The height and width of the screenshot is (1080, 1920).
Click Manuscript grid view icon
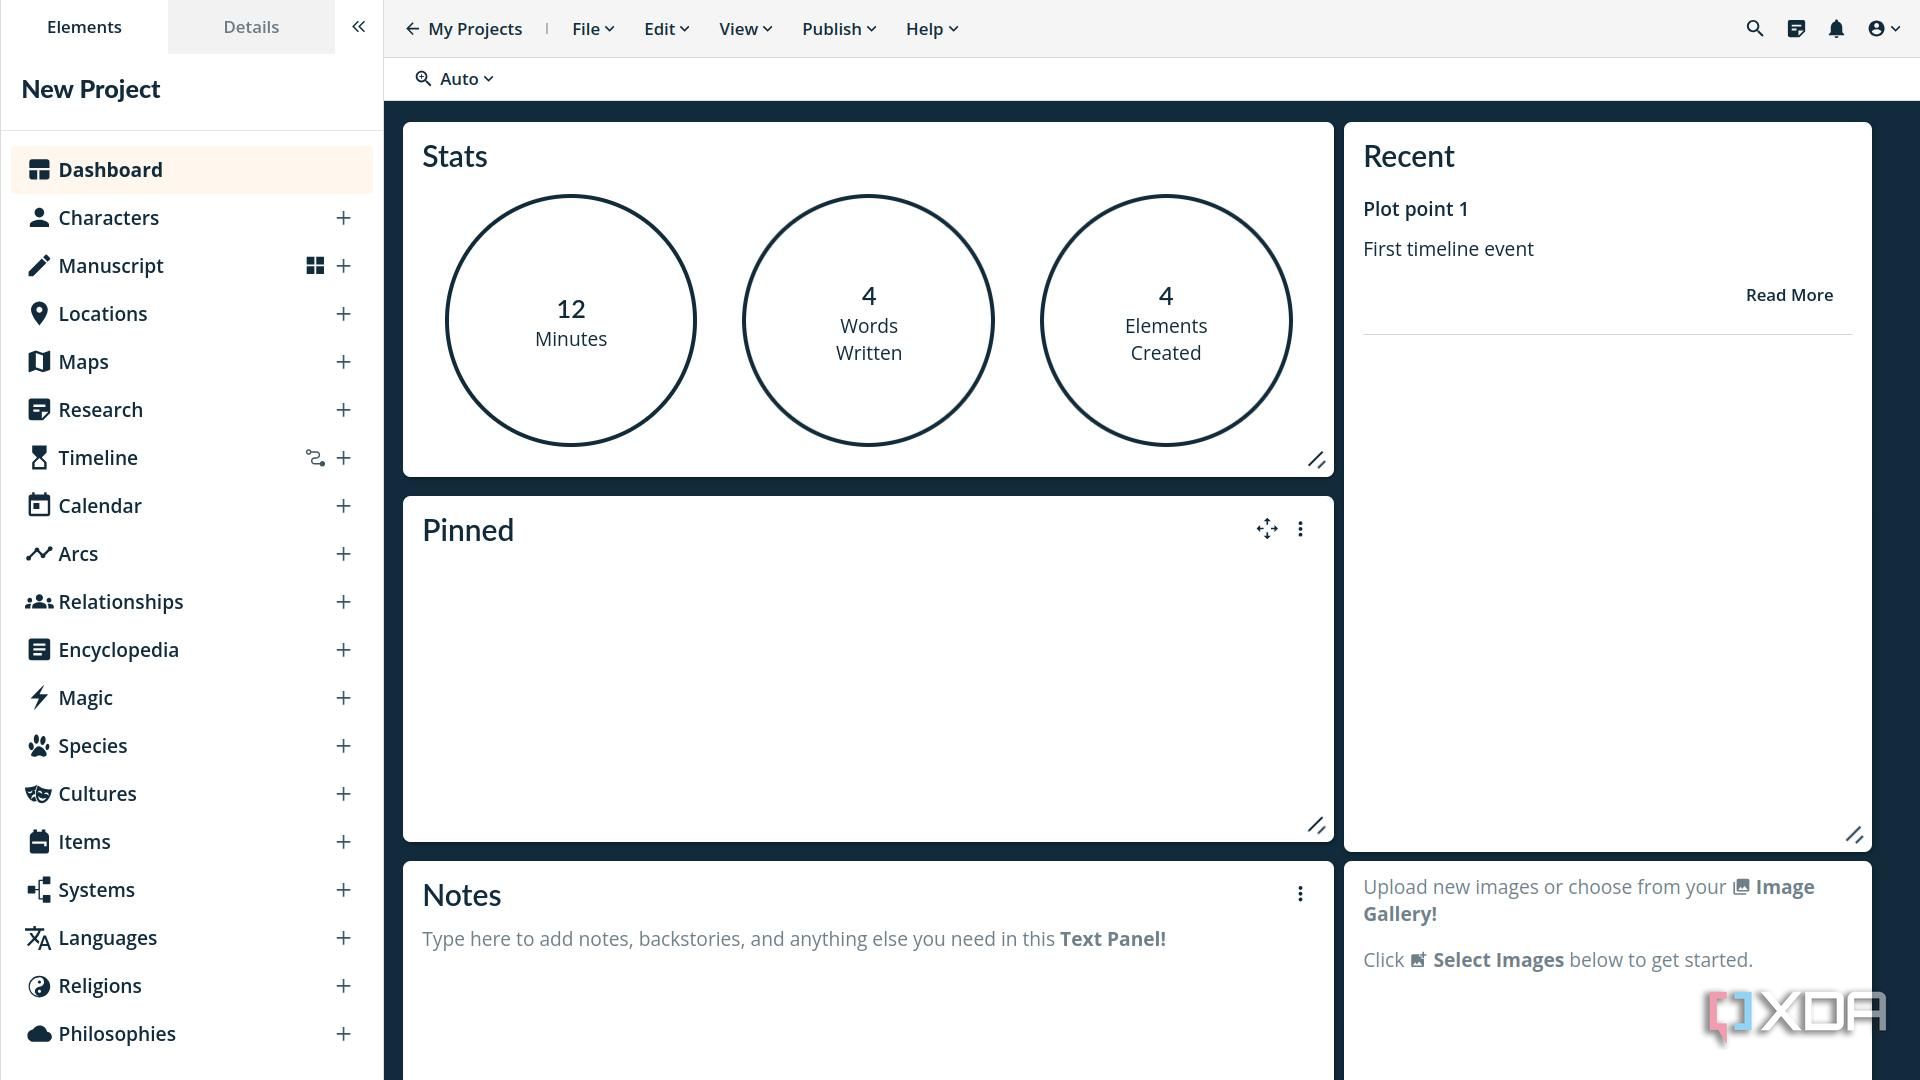315,266
